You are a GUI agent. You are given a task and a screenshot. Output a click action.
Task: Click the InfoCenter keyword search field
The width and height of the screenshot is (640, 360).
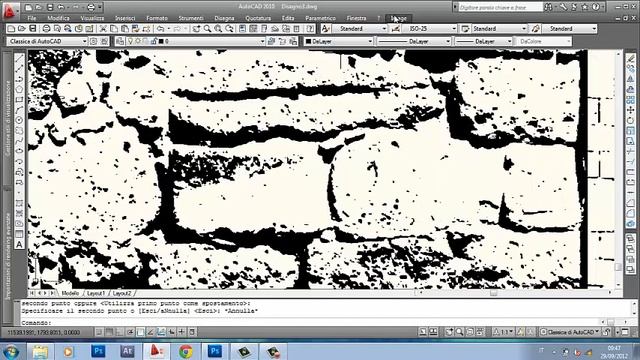click(500, 7)
